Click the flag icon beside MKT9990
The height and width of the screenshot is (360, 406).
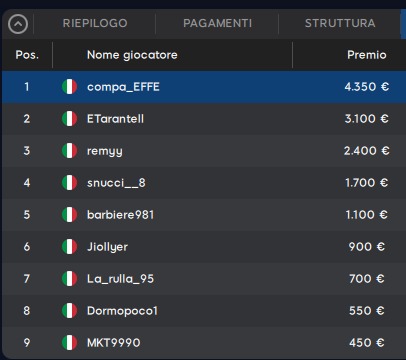click(x=70, y=343)
